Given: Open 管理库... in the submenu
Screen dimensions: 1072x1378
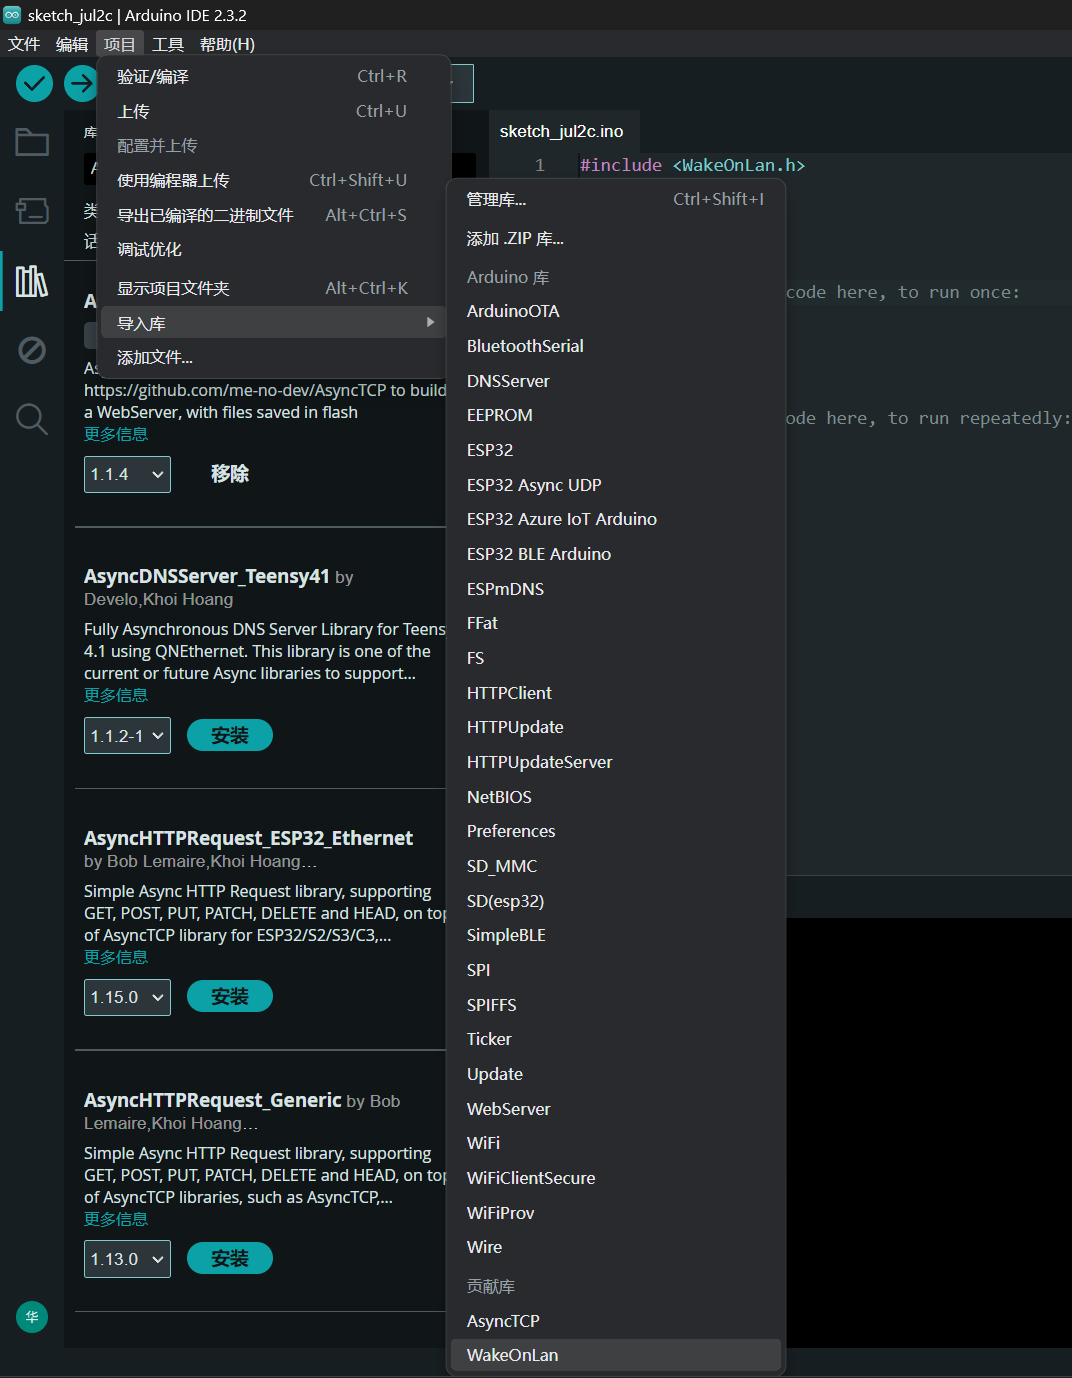Looking at the screenshot, I should click(x=616, y=200).
